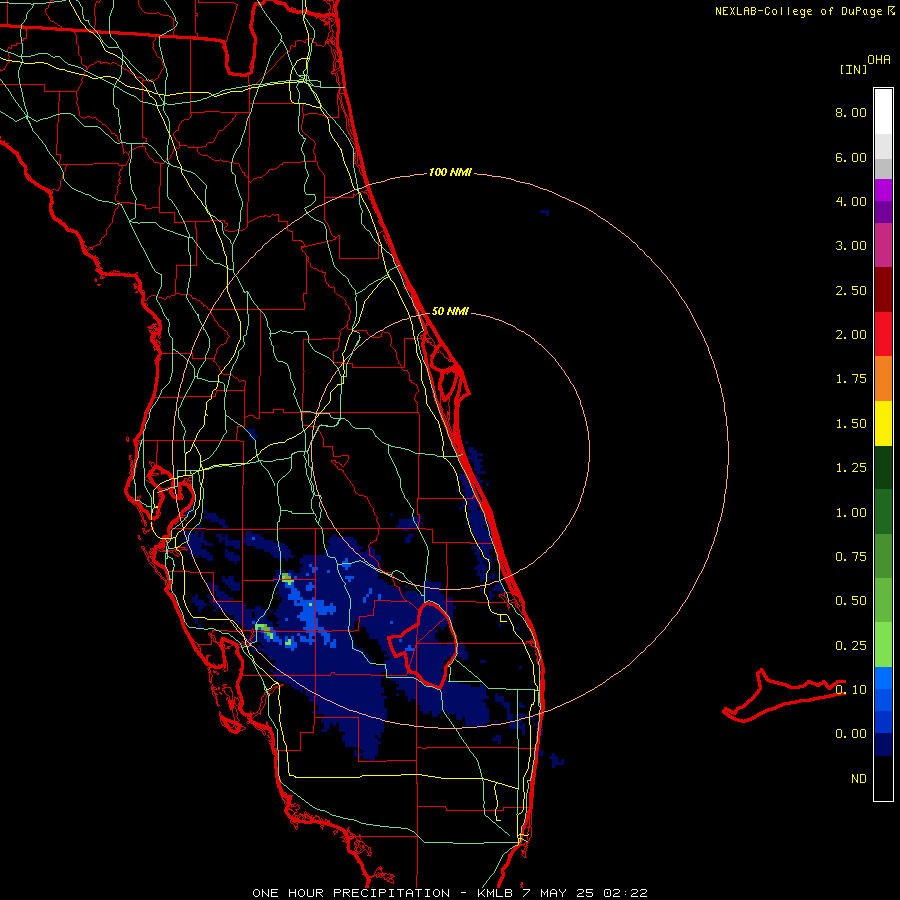Click the OHA product label
The image size is (900, 900).
[879, 59]
